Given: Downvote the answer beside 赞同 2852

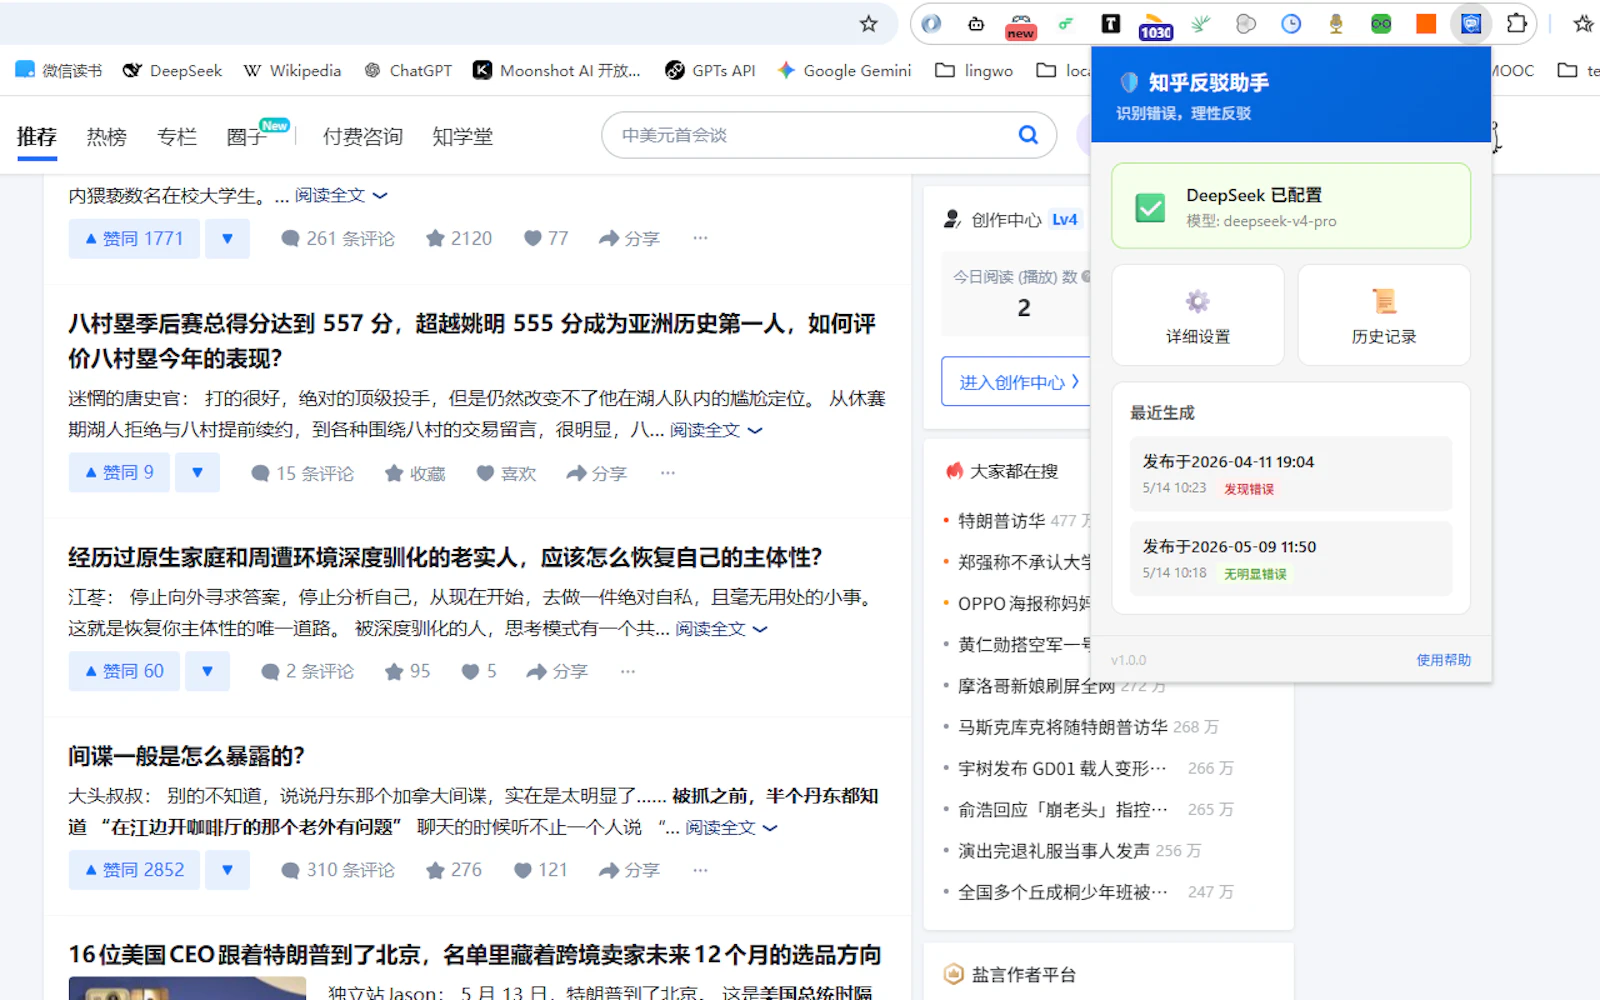Looking at the screenshot, I should (x=227, y=871).
